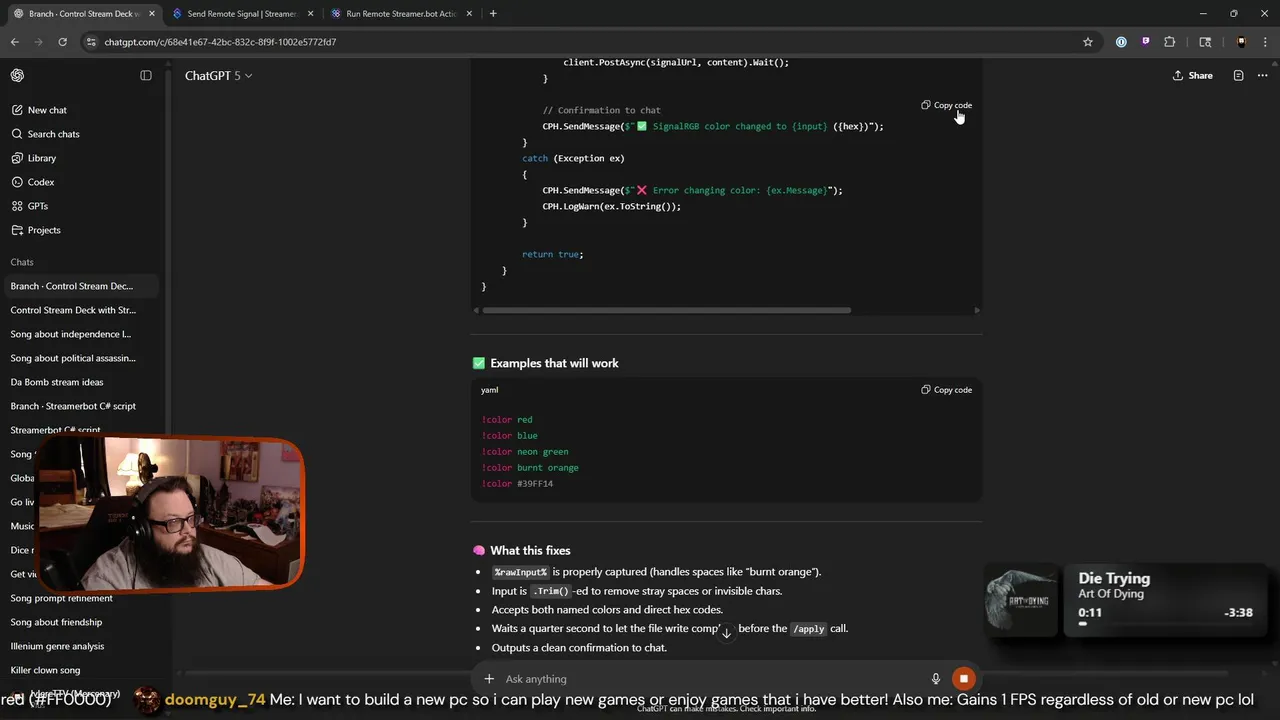Click the Art of Dying album art
Screen dimensions: 1280x720
[1021, 600]
